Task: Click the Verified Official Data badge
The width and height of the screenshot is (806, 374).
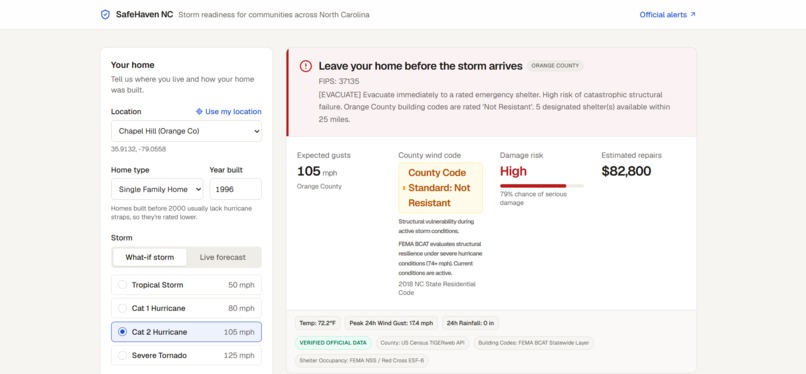Action: point(334,343)
